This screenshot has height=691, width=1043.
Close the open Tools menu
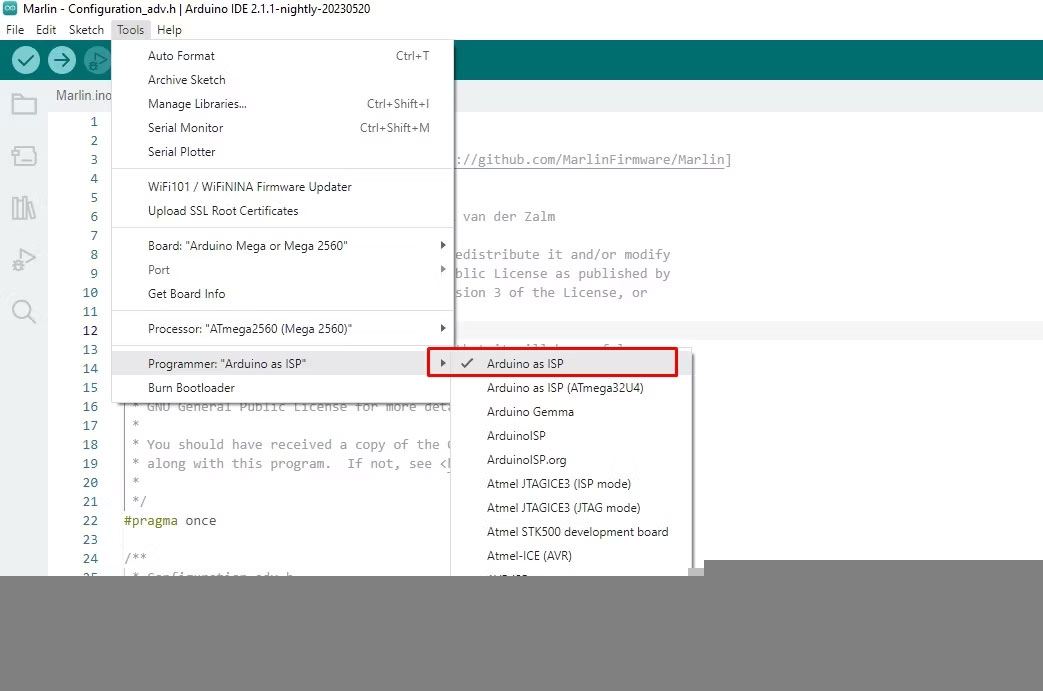click(x=130, y=30)
